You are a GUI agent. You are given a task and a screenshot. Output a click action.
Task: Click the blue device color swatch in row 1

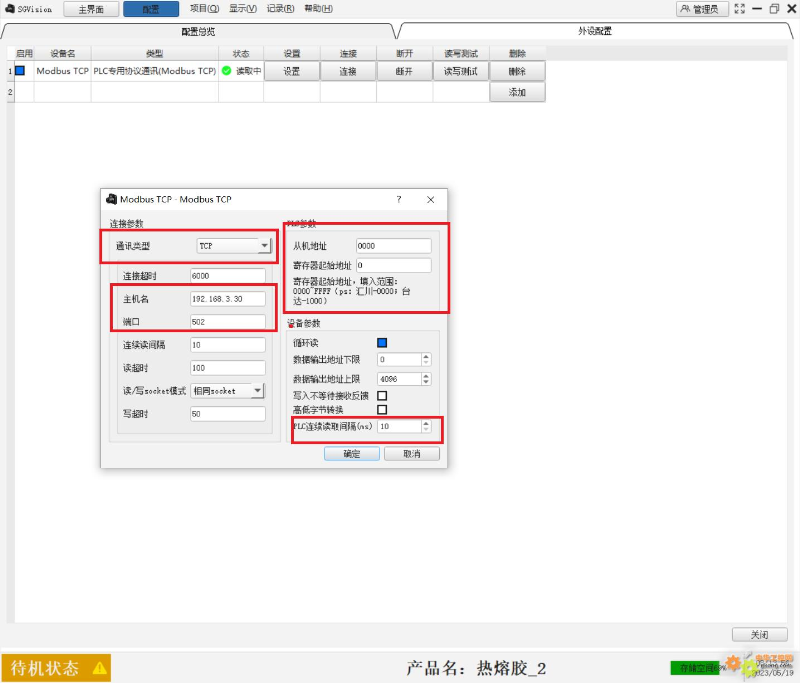pos(21,71)
